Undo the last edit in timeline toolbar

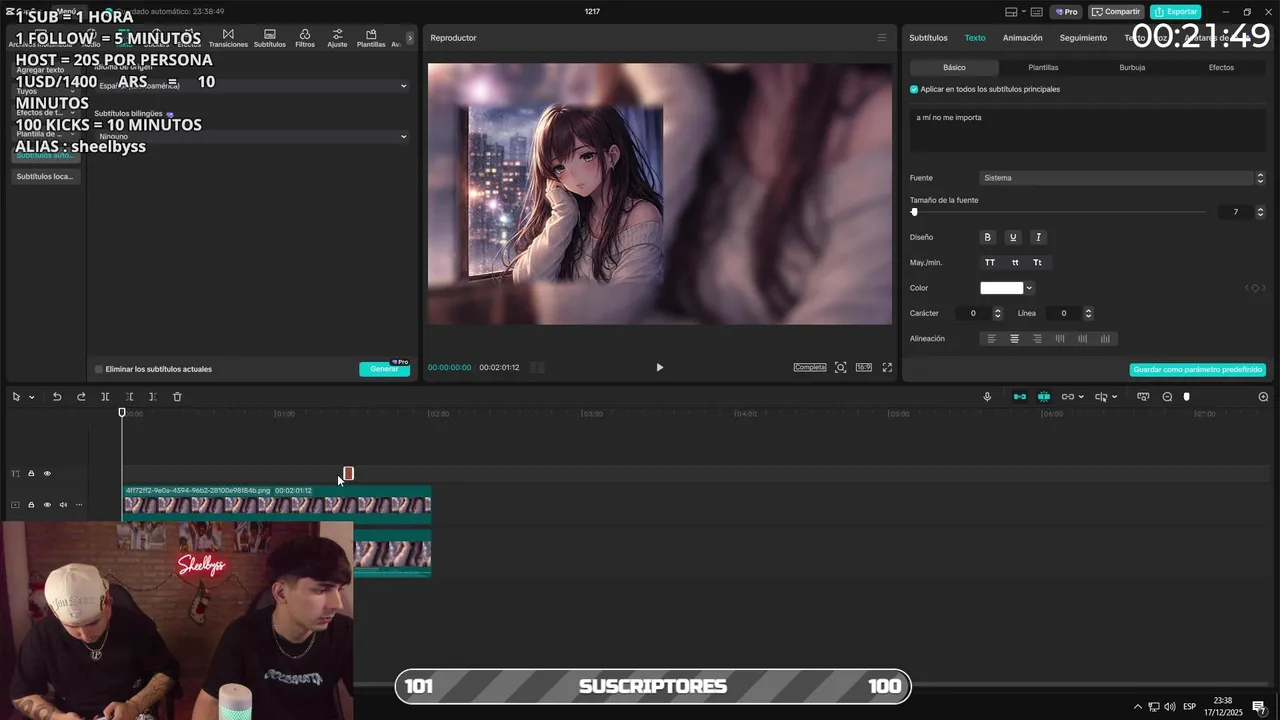click(x=57, y=397)
